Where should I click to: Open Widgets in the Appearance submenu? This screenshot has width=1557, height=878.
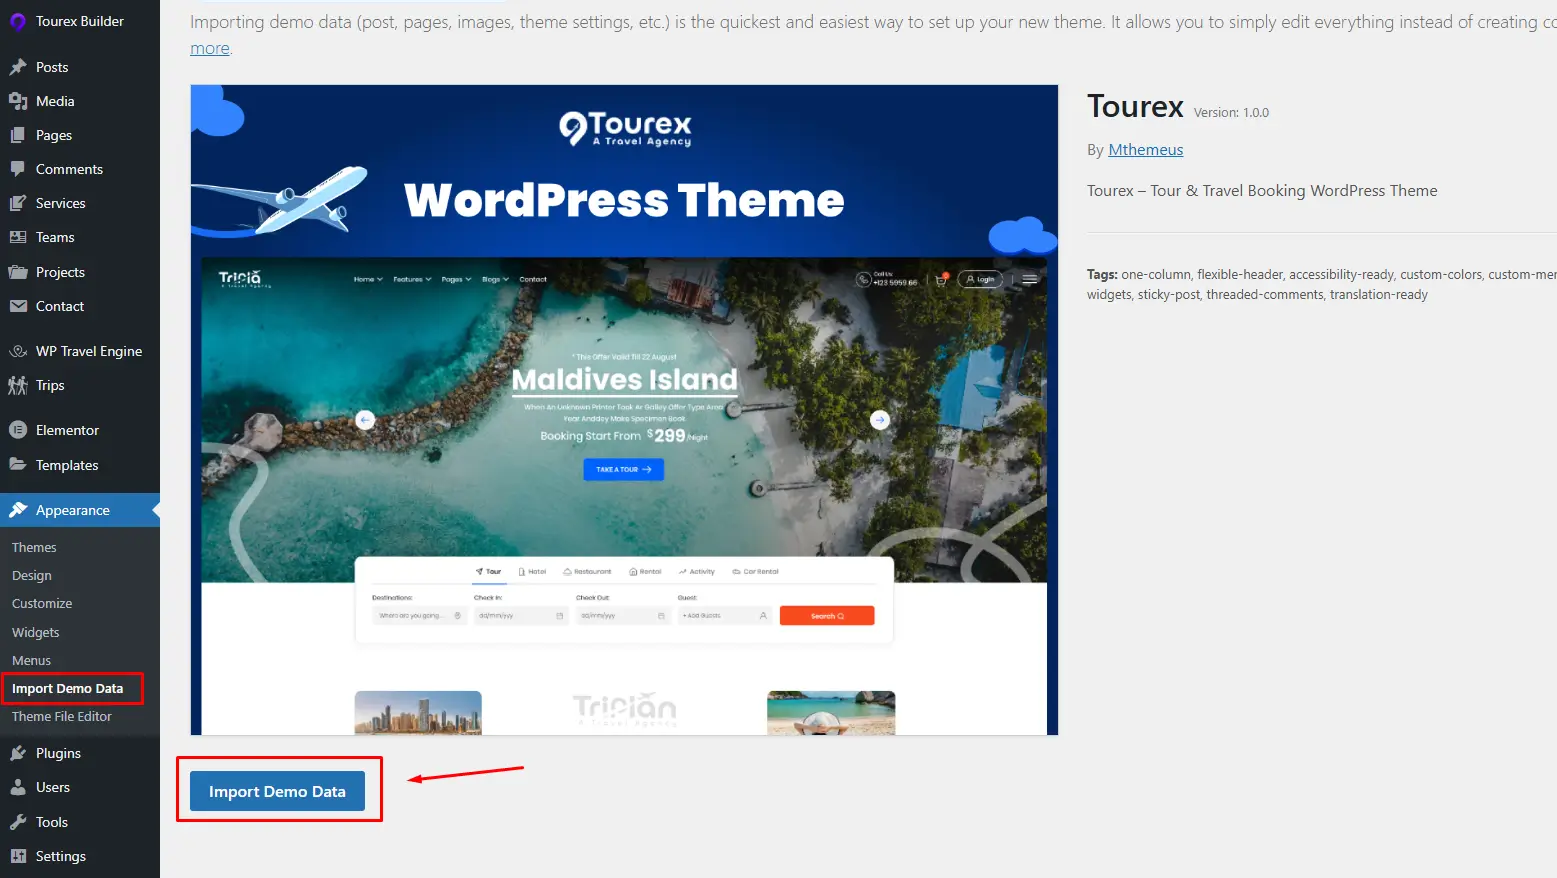36,632
